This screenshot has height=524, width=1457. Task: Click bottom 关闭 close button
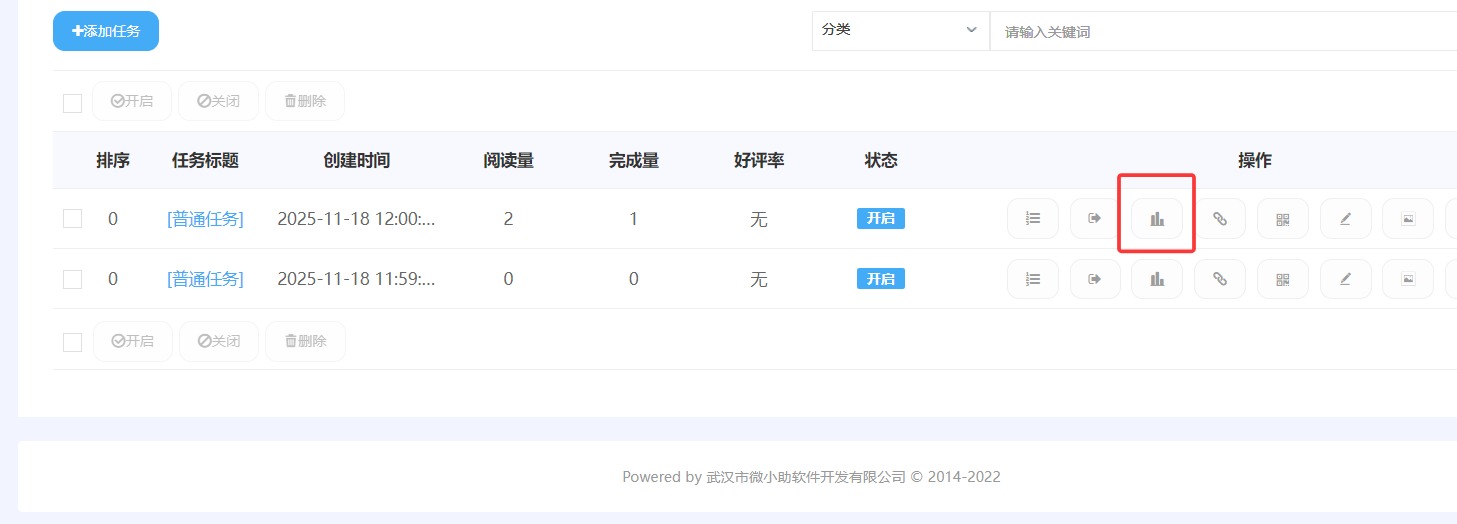click(219, 341)
